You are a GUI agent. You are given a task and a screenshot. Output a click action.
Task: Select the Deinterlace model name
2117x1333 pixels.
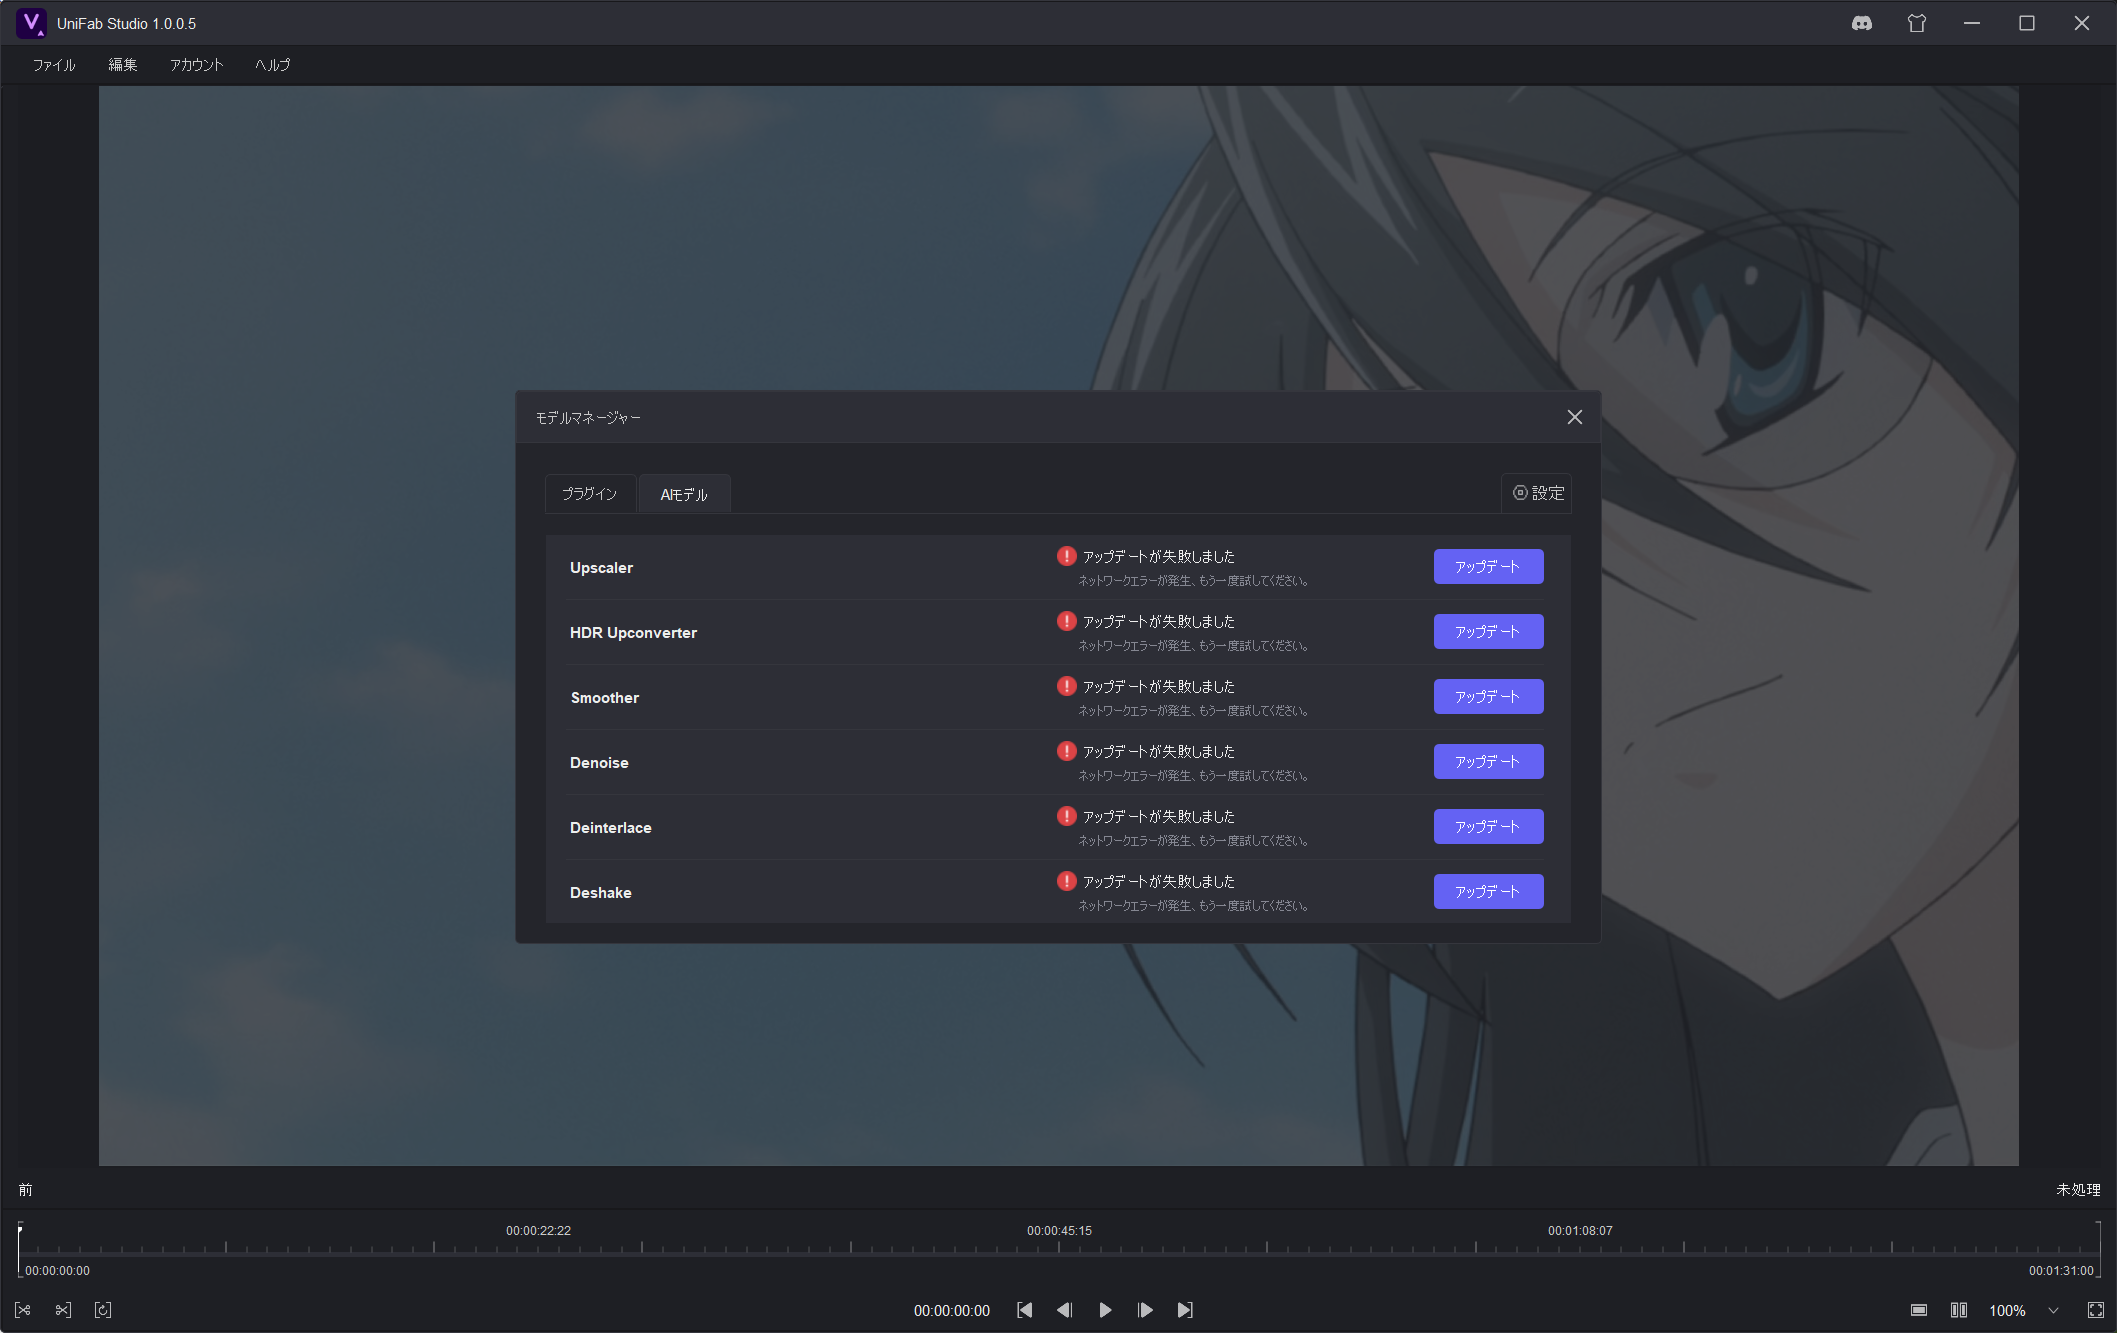tap(610, 828)
